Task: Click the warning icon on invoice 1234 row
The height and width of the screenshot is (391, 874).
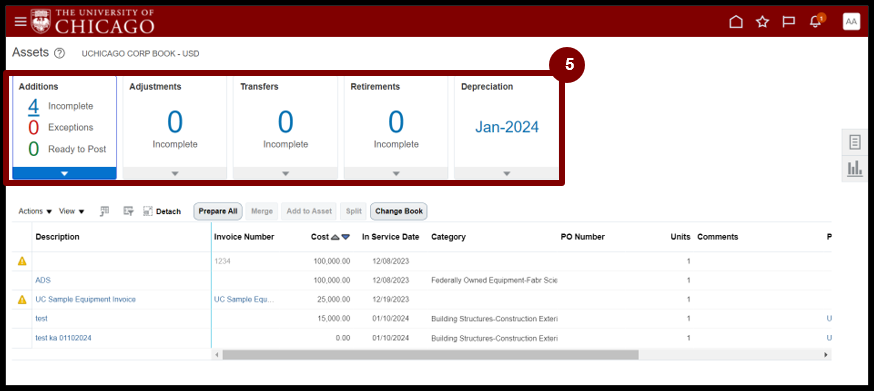Action: tap(22, 261)
